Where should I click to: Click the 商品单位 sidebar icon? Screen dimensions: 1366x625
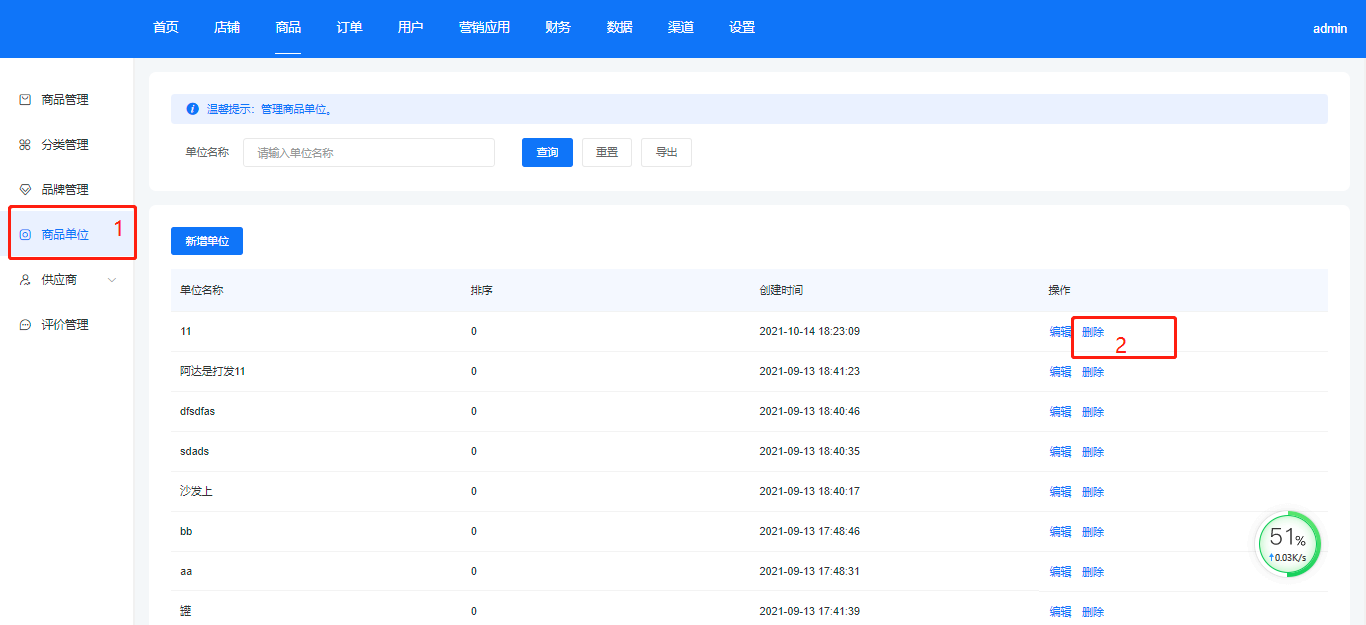pos(25,235)
